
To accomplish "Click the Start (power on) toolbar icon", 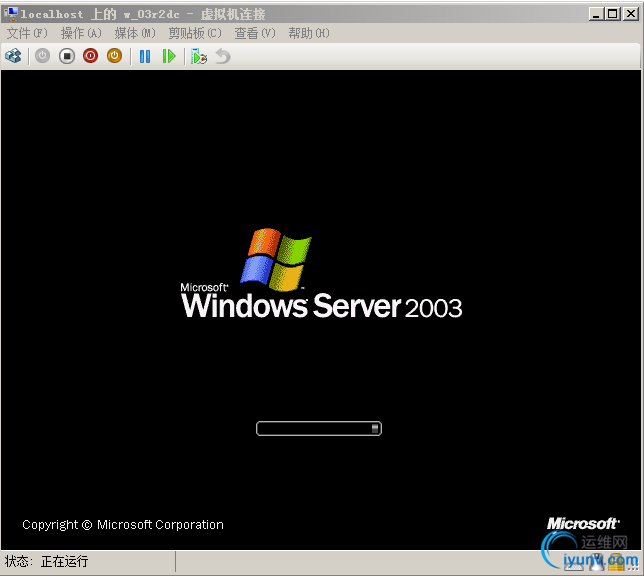I will coord(42,56).
